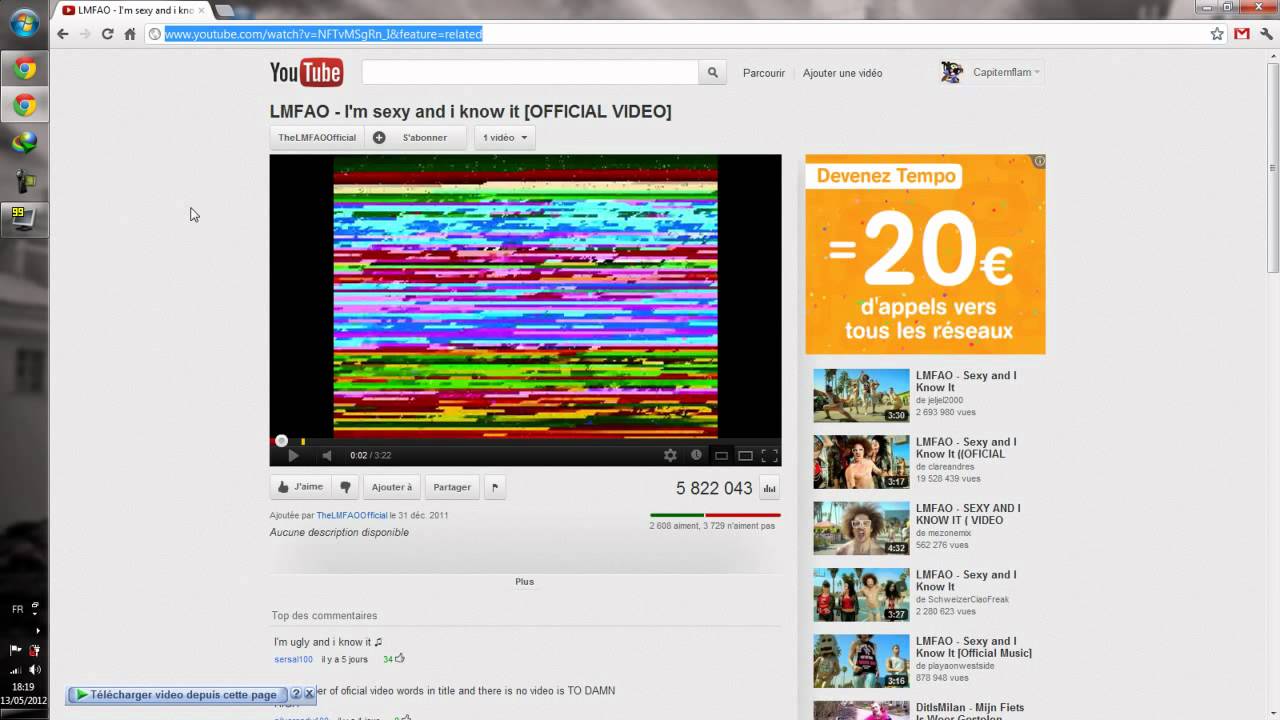
Task: Expand description with Plus
Action: (524, 581)
